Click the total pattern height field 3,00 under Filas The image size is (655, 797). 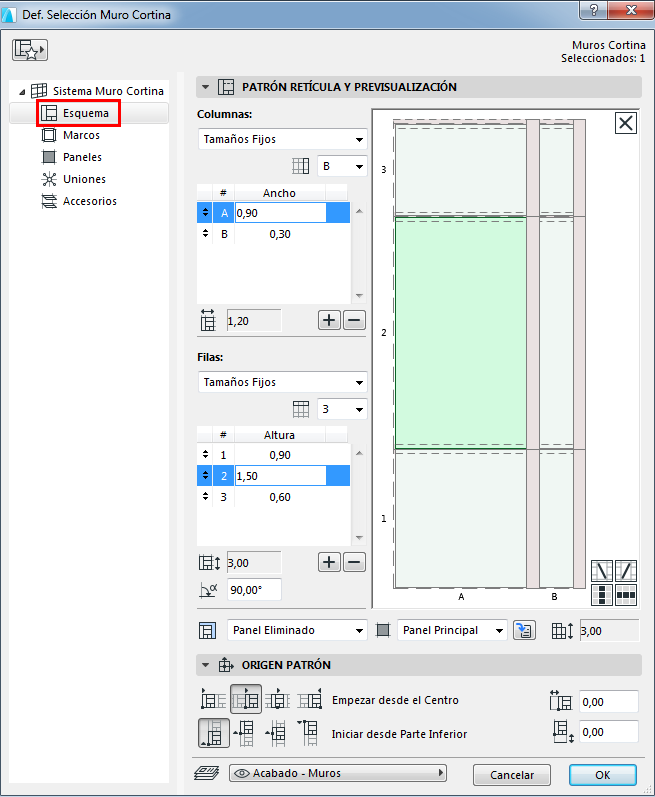pos(254,563)
